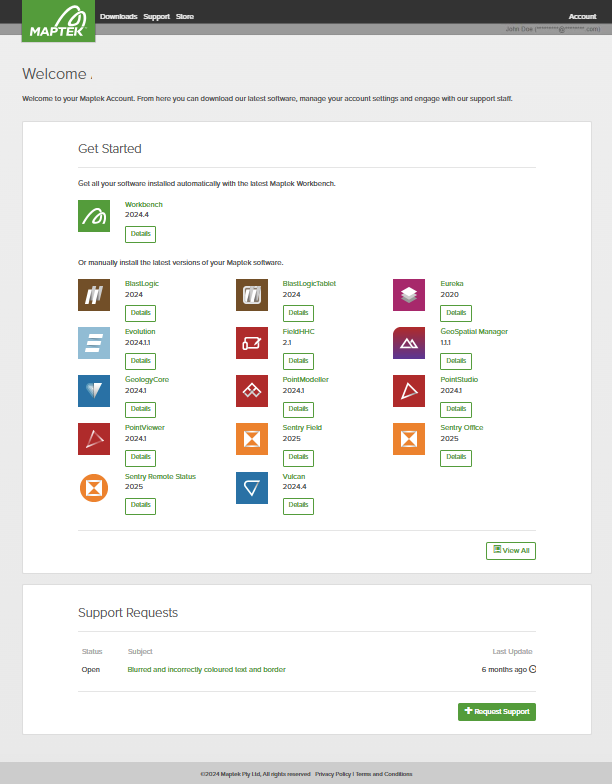Image resolution: width=612 pixels, height=784 pixels.
Task: Open Details for FieldHHC
Action: pyautogui.click(x=298, y=361)
